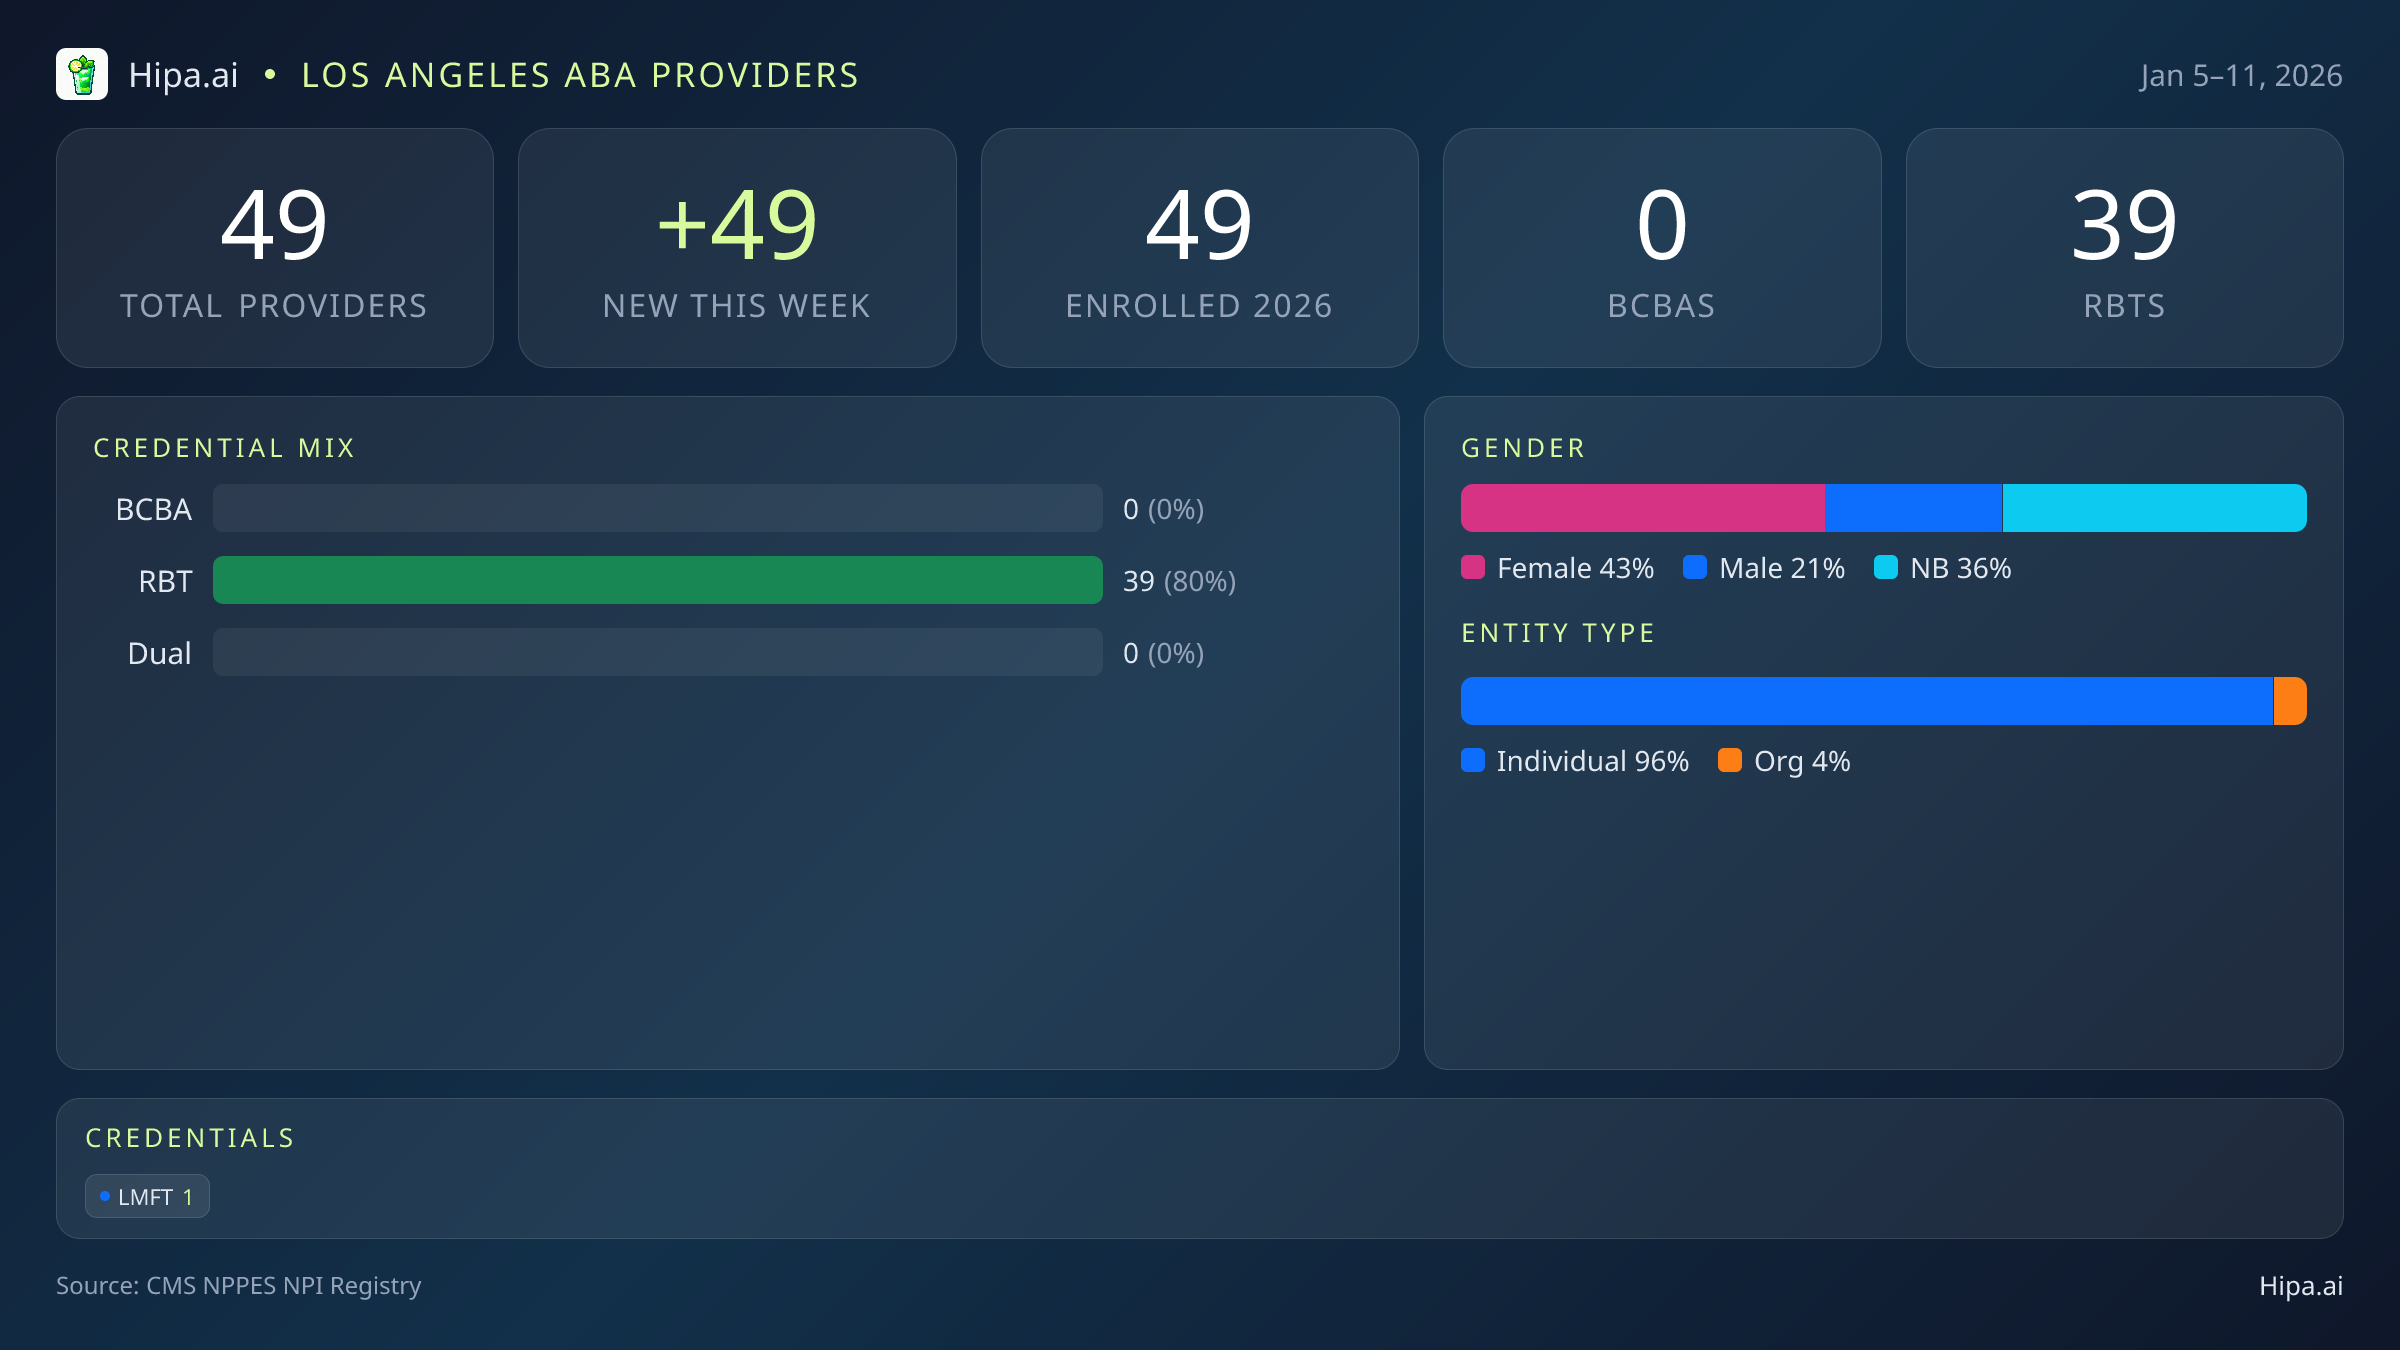The height and width of the screenshot is (1350, 2400).
Task: Expand the ENTITY TYPE section header
Action: [1557, 632]
